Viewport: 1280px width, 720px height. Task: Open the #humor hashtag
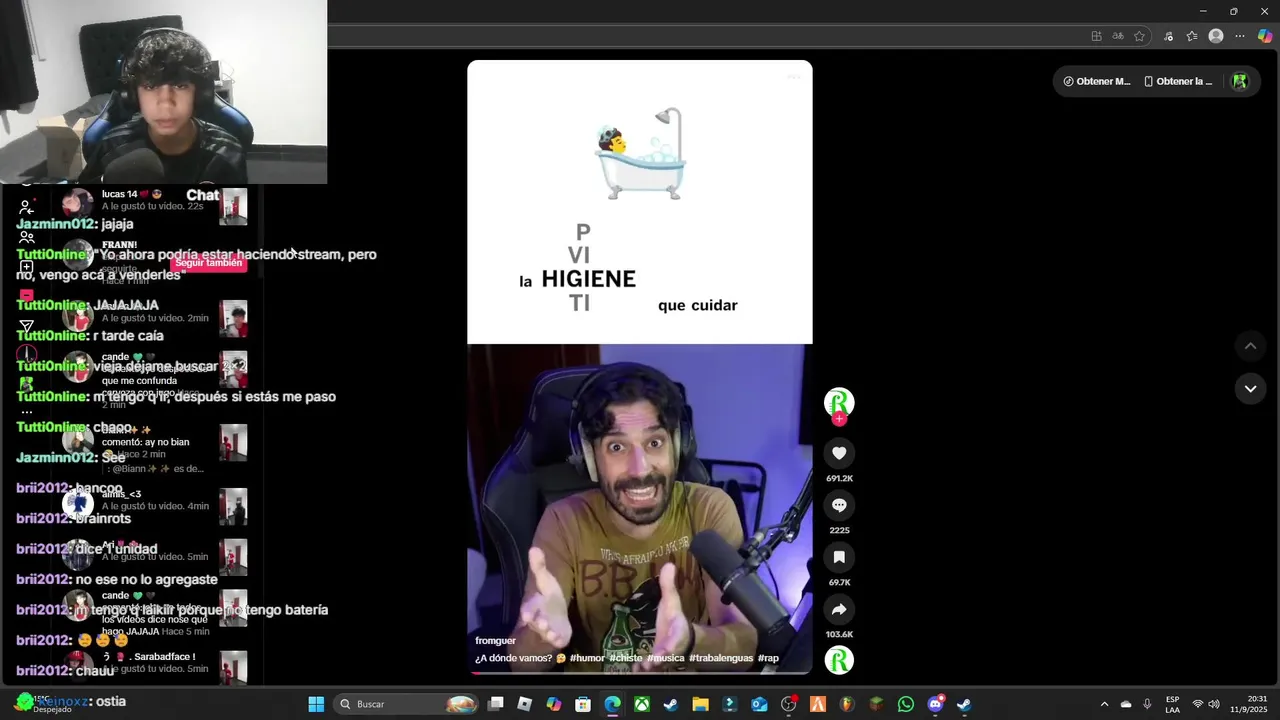587,658
